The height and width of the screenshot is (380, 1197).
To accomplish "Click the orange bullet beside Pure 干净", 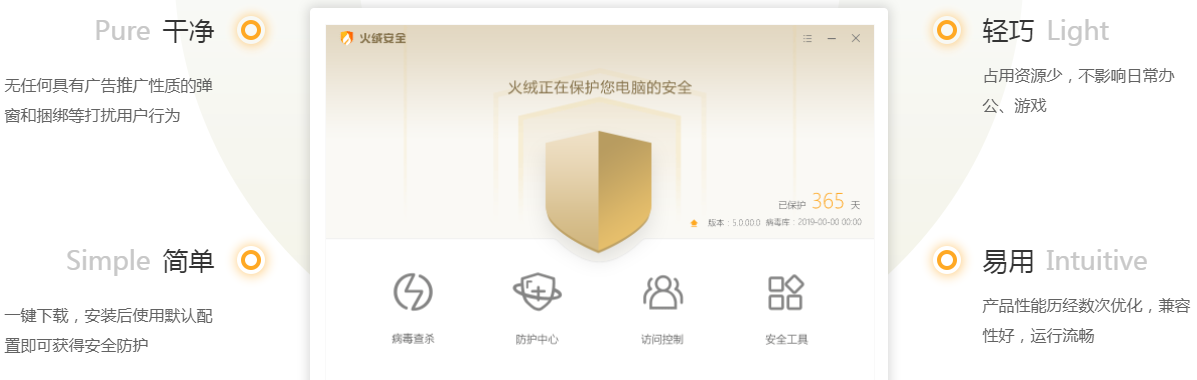I will pos(251,31).
